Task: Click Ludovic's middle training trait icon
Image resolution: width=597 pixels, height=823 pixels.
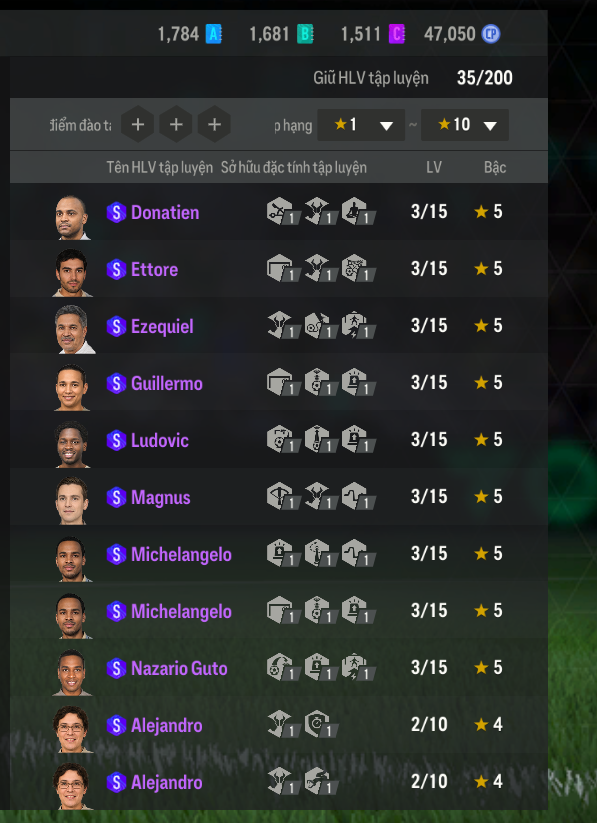Action: [x=321, y=439]
